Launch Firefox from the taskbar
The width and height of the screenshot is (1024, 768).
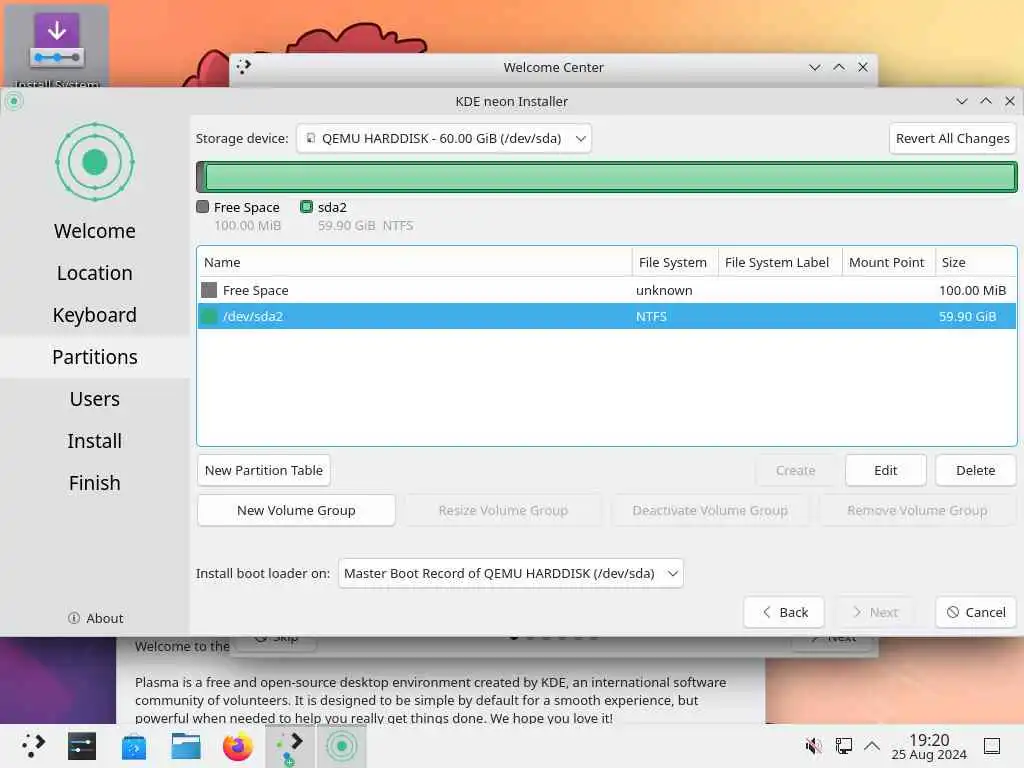(238, 746)
